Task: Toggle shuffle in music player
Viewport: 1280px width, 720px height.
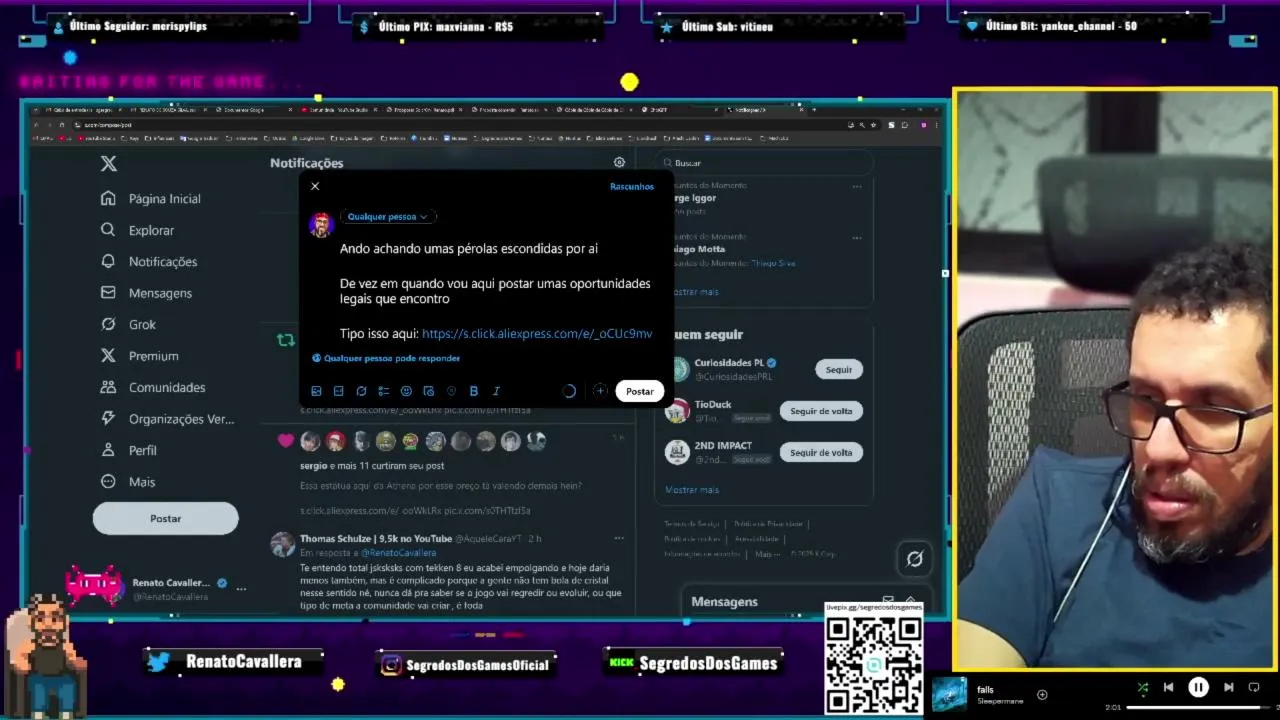Action: pyautogui.click(x=1143, y=687)
